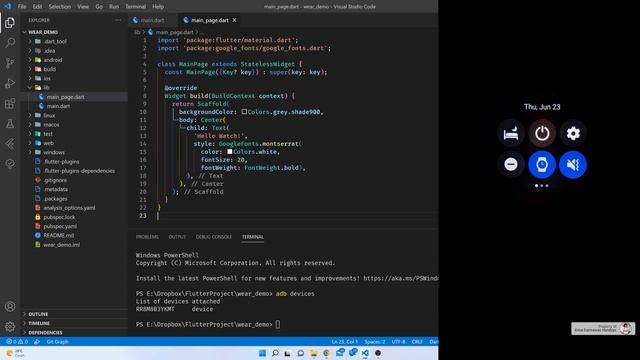Screen dimensions: 640x360
Task: Open Run and Debug view
Action: click(10, 83)
